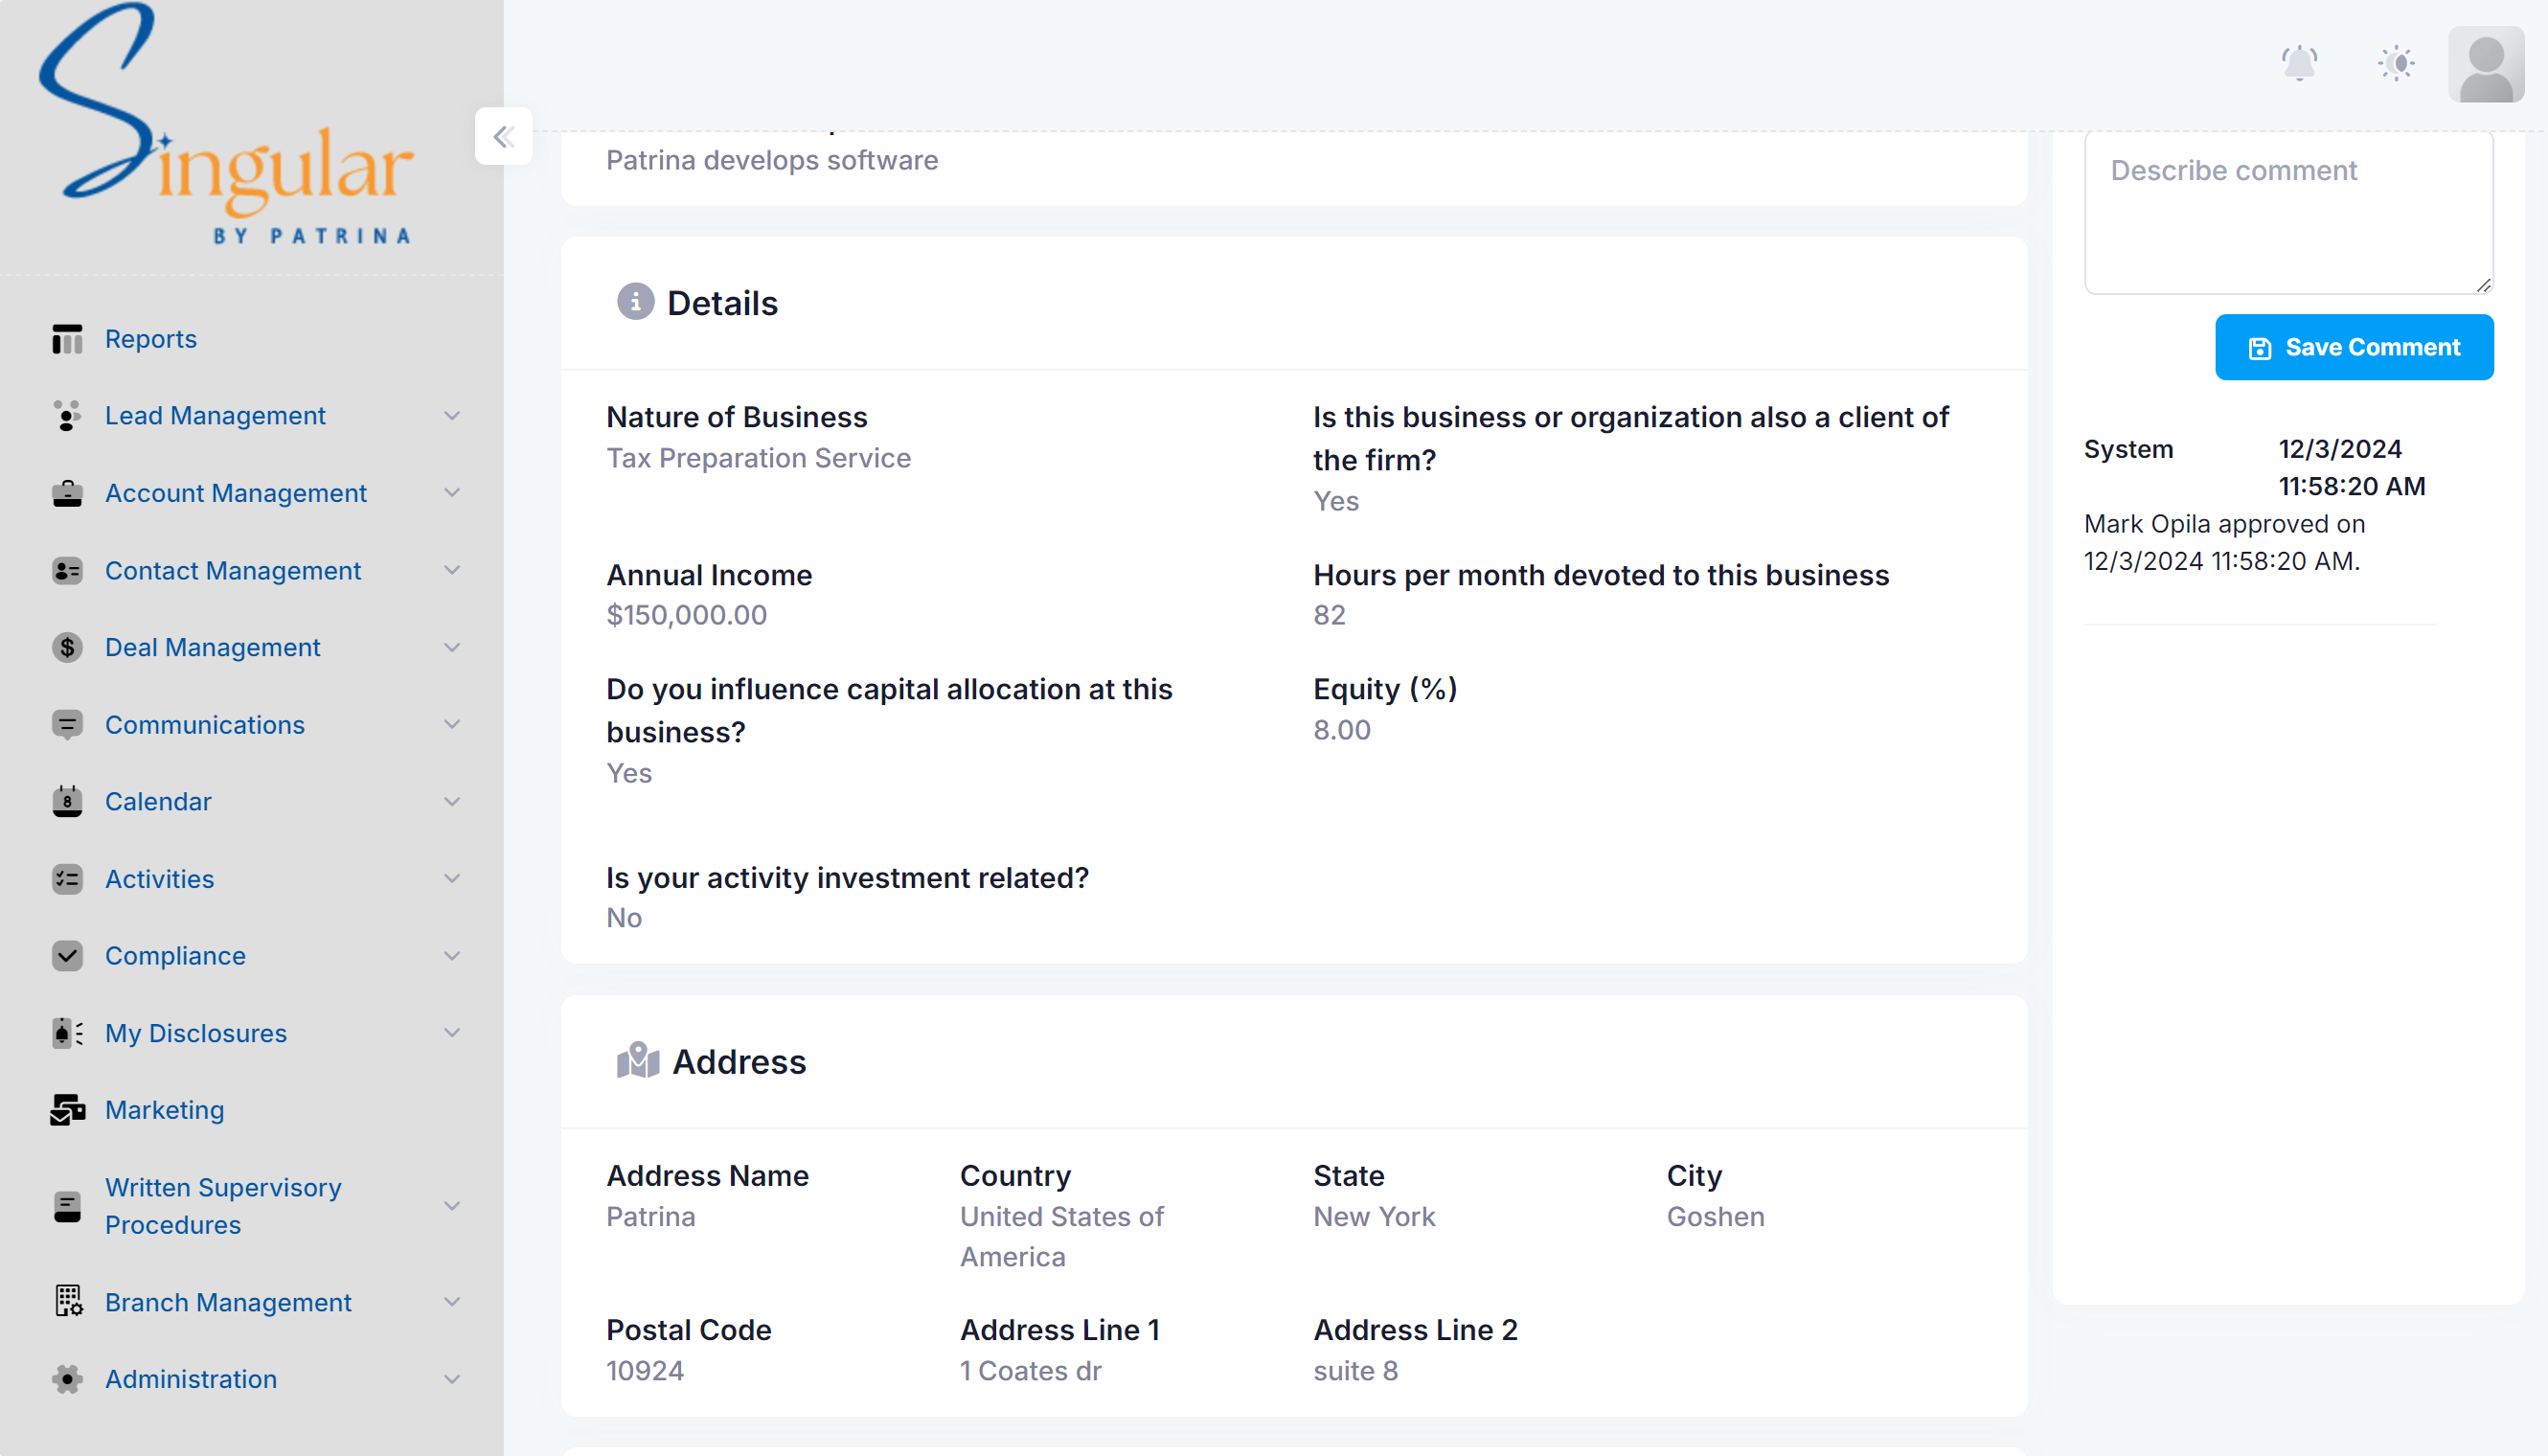Open the Marketing menu item
The height and width of the screenshot is (1456, 2548).
[164, 1110]
